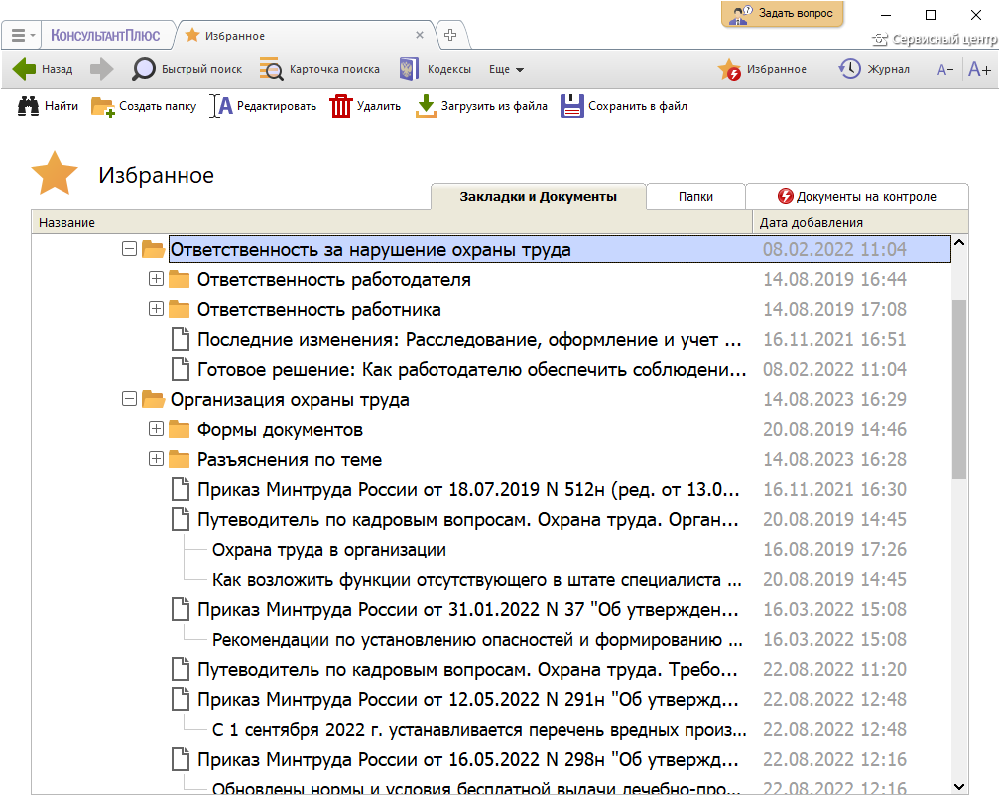Open Избранное star in toolbar

point(729,69)
